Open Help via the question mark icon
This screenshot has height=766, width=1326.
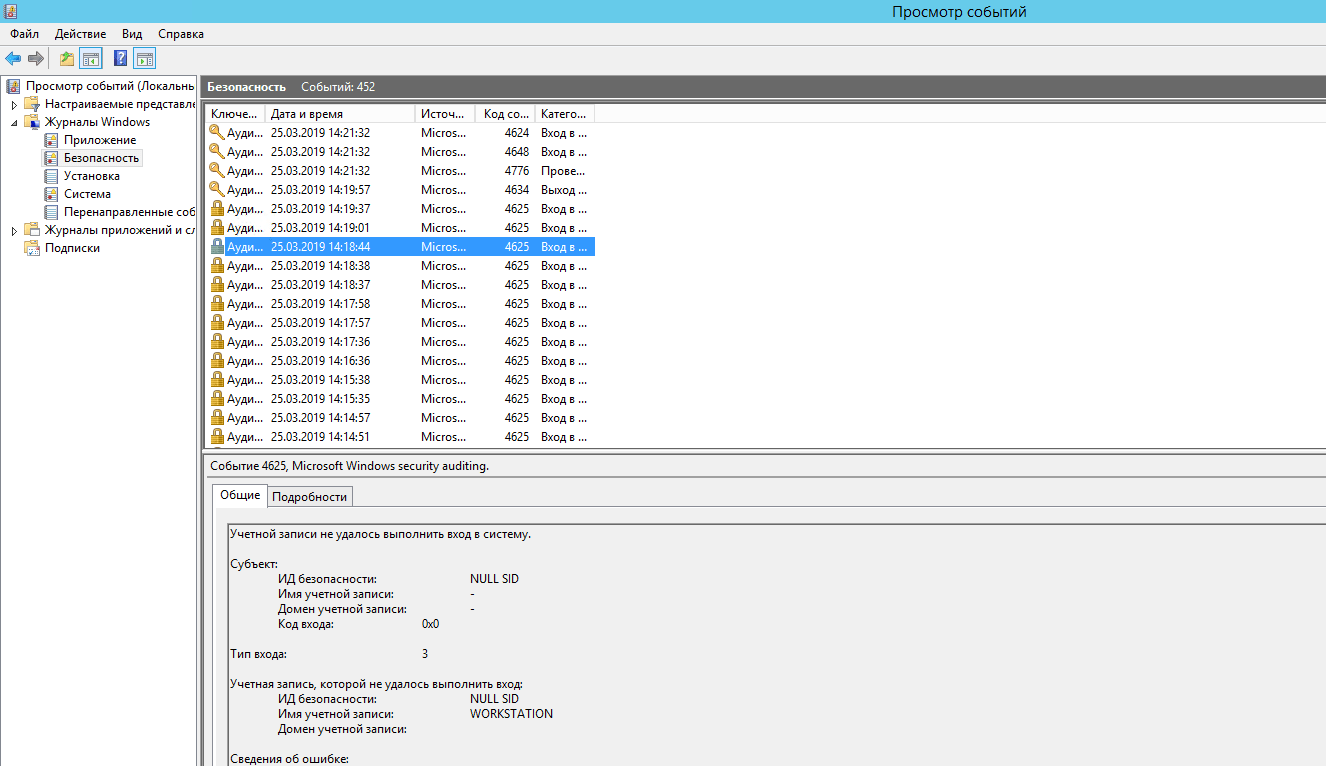coord(121,58)
